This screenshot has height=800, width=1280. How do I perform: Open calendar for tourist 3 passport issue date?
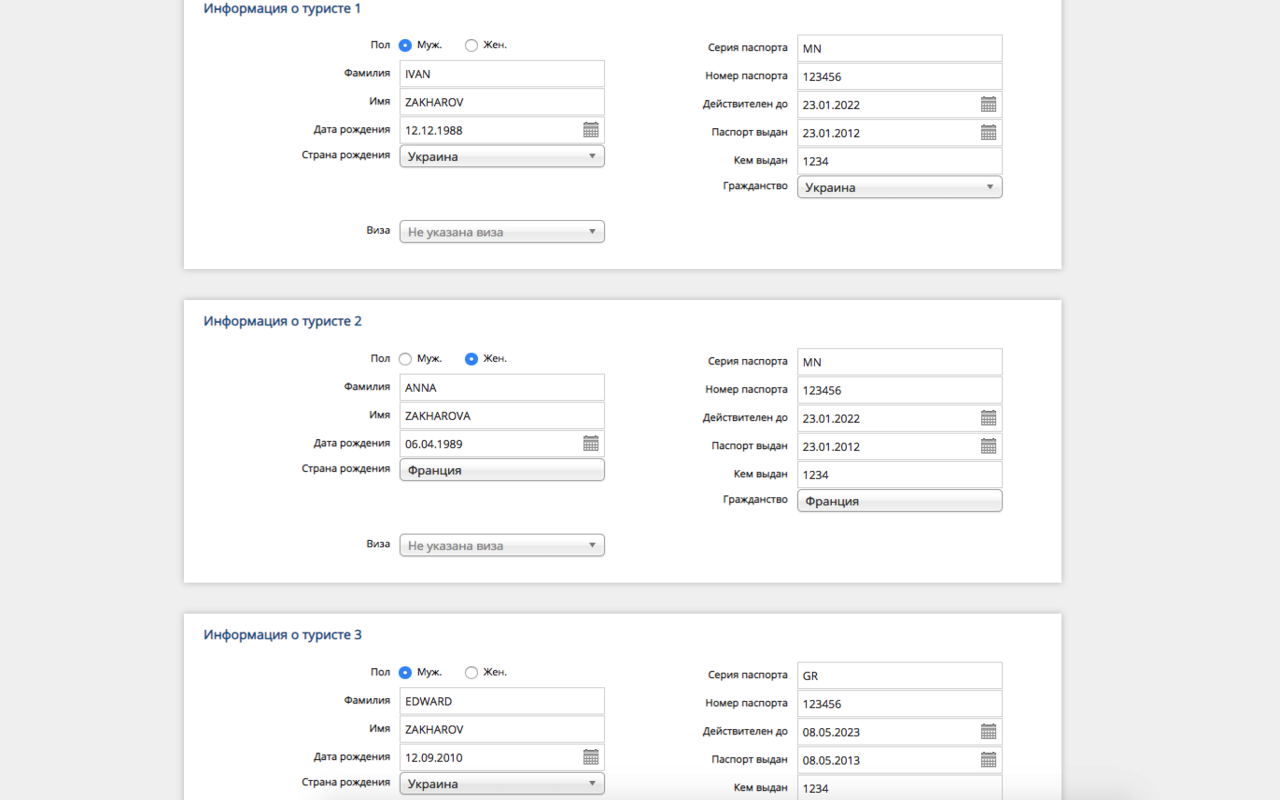988,759
